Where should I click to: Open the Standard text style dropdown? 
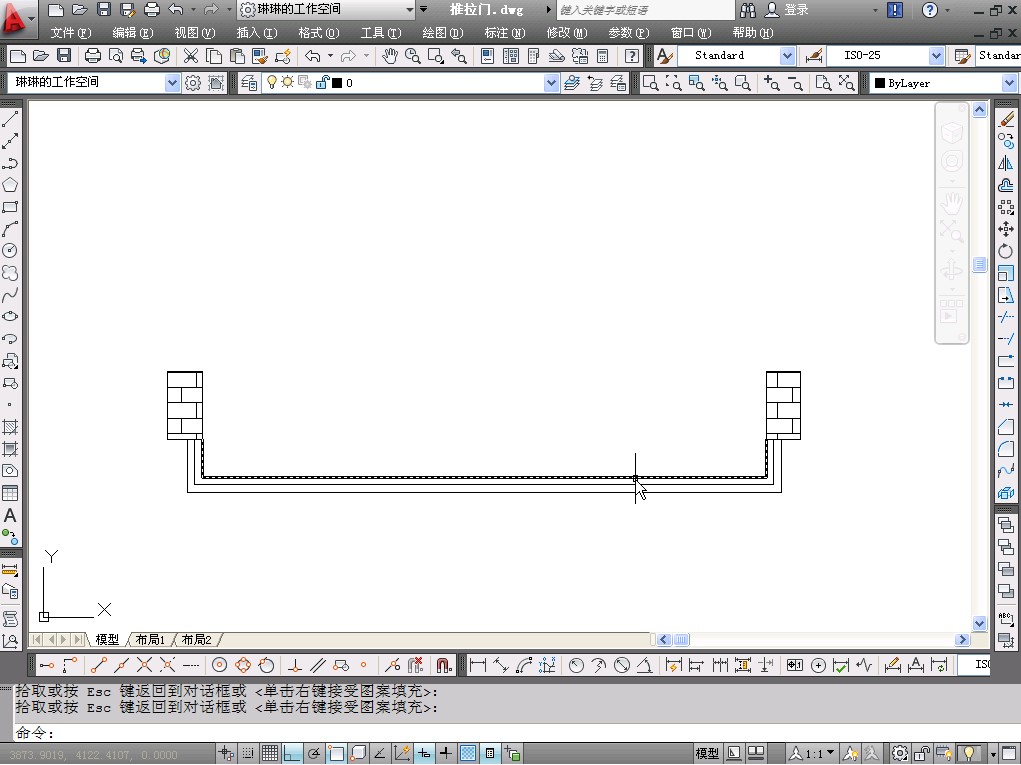787,56
